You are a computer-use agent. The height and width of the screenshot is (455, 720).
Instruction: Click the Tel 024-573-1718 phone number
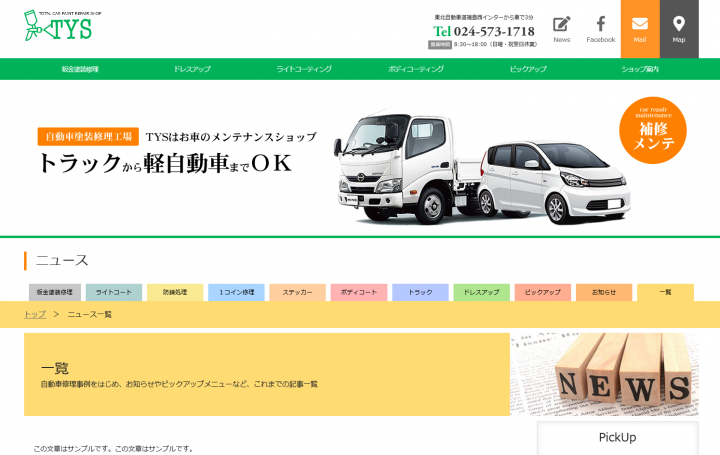484,31
